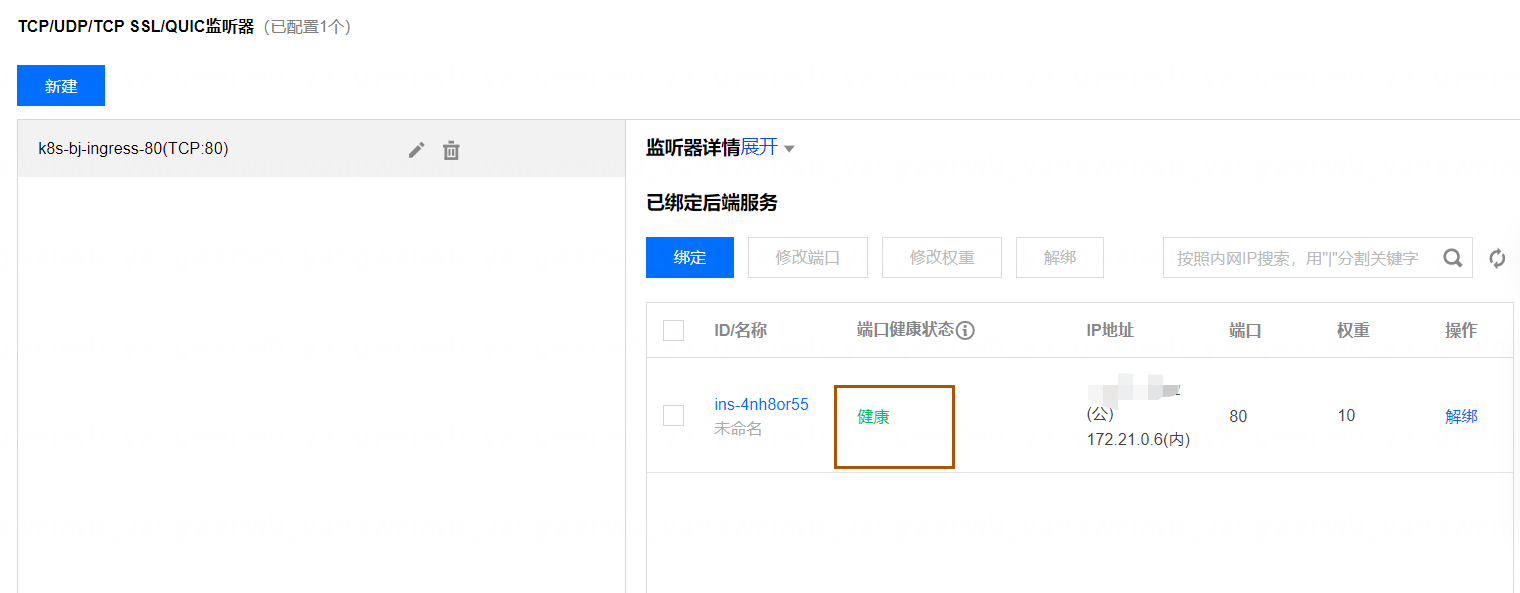Screen dimensions: 1520x593
Task: Click the ID/名称 column header
Action: (741, 330)
